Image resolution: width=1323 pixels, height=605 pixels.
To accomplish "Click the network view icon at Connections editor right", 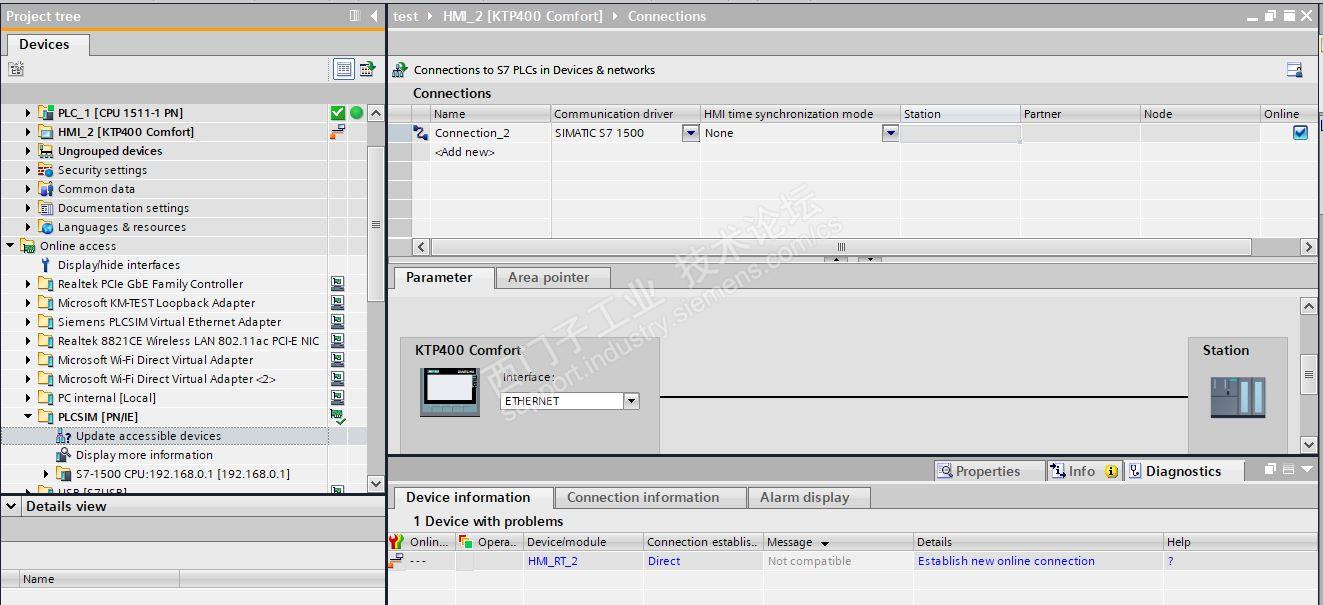I will click(x=1294, y=70).
